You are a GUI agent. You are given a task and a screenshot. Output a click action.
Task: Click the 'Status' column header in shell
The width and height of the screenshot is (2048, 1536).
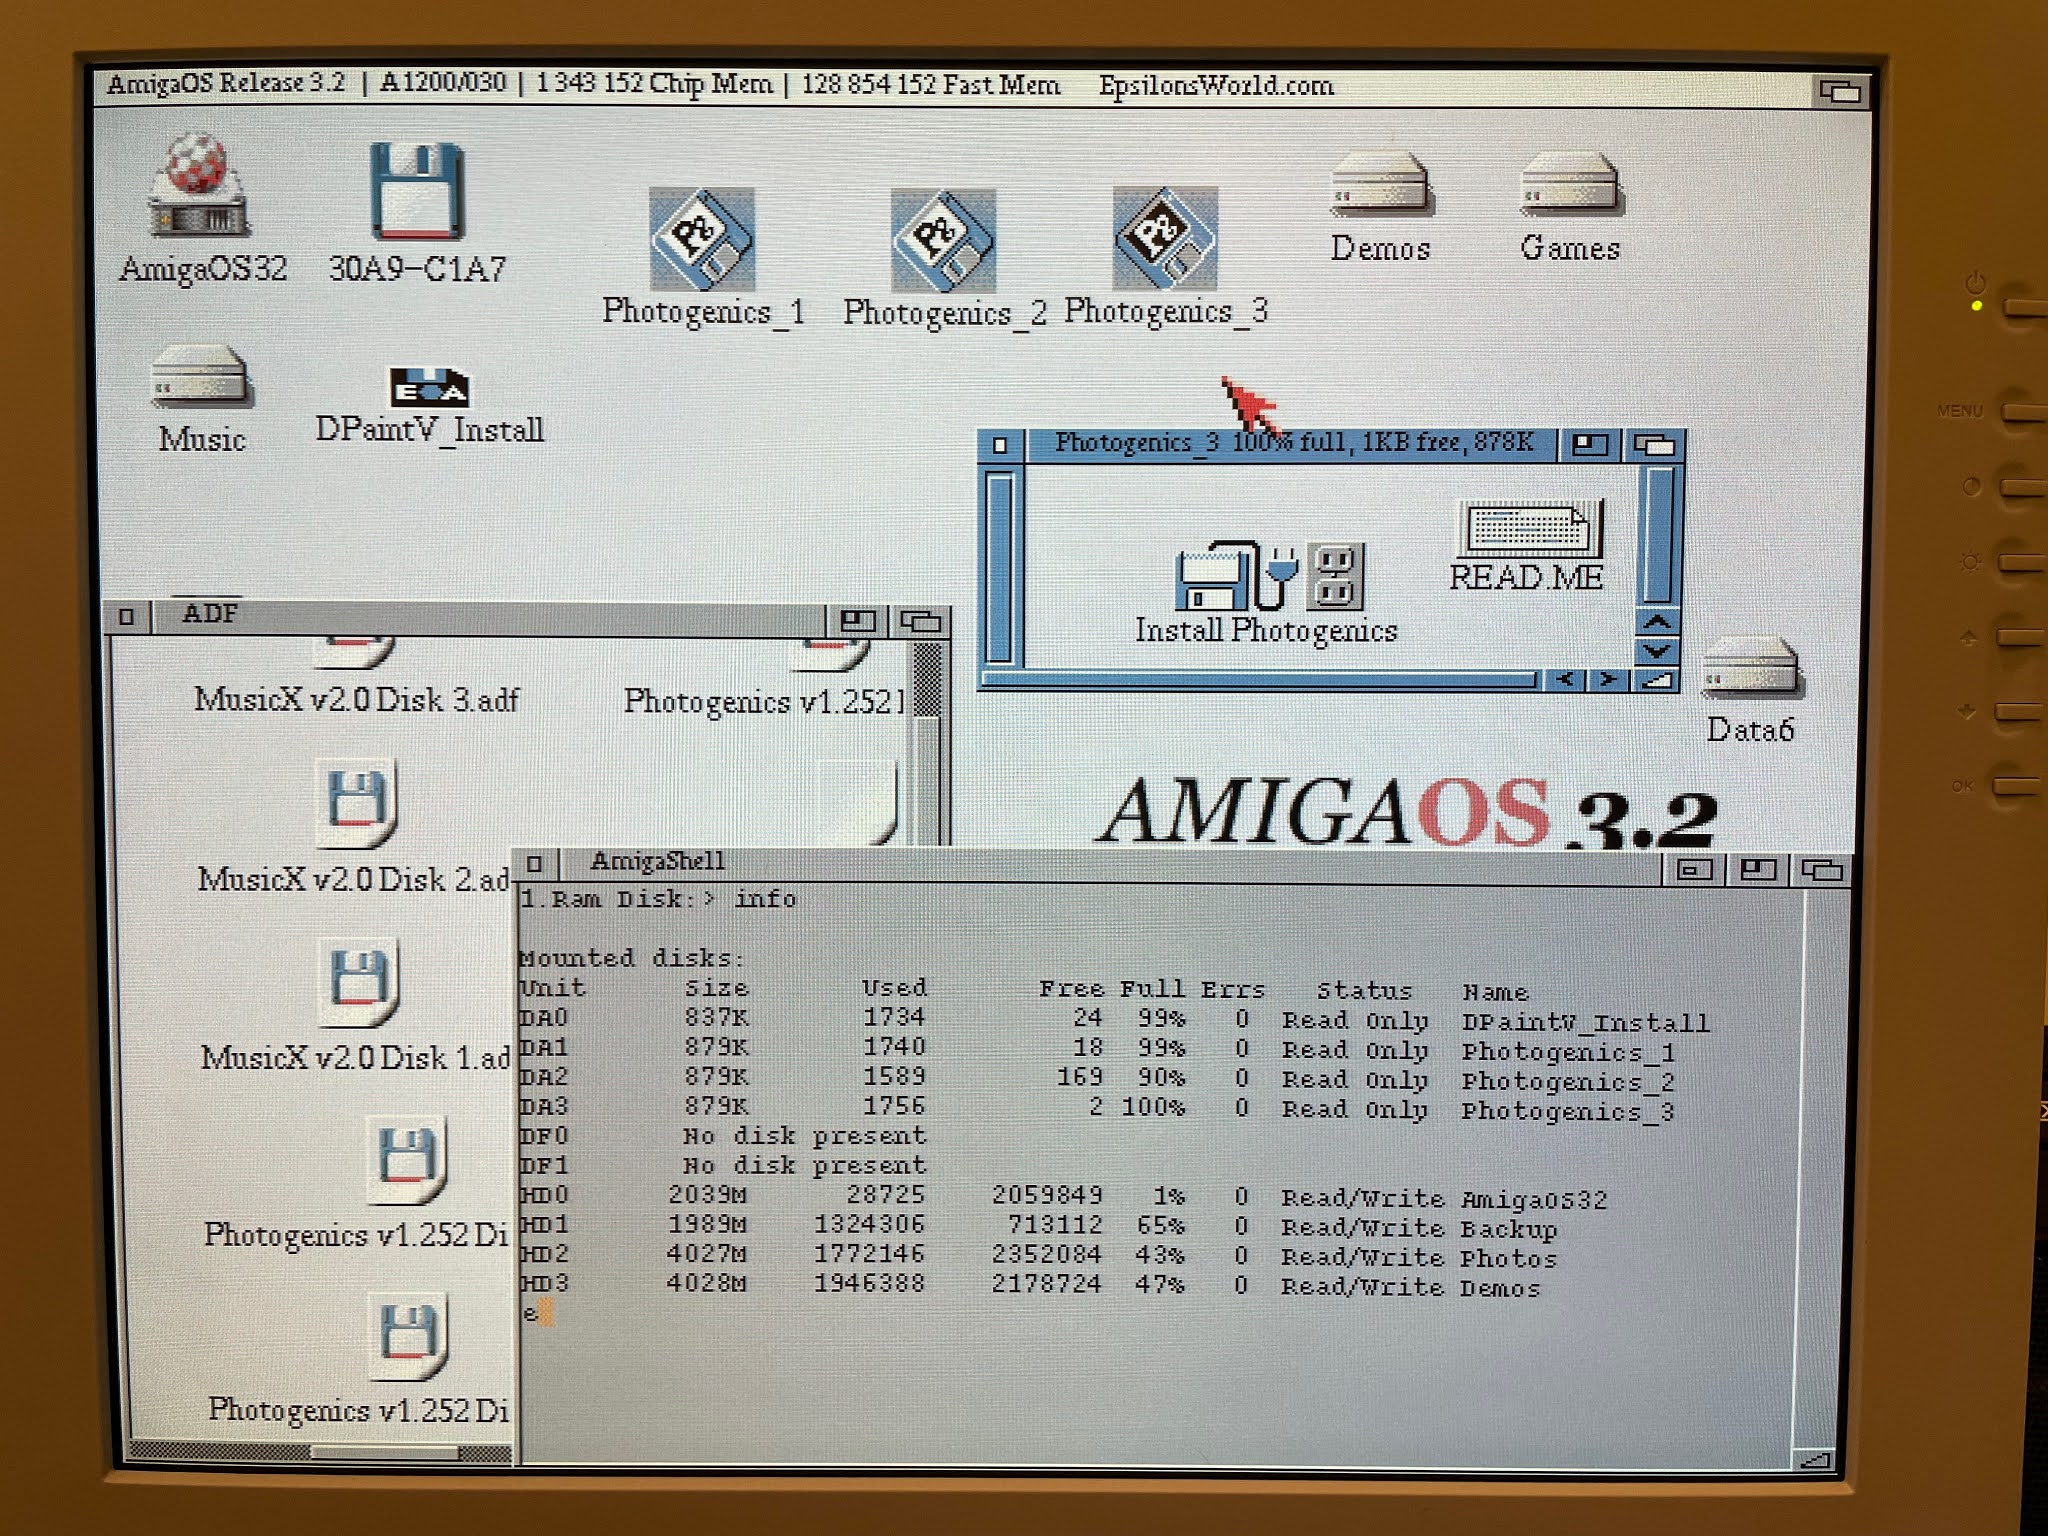(1364, 991)
